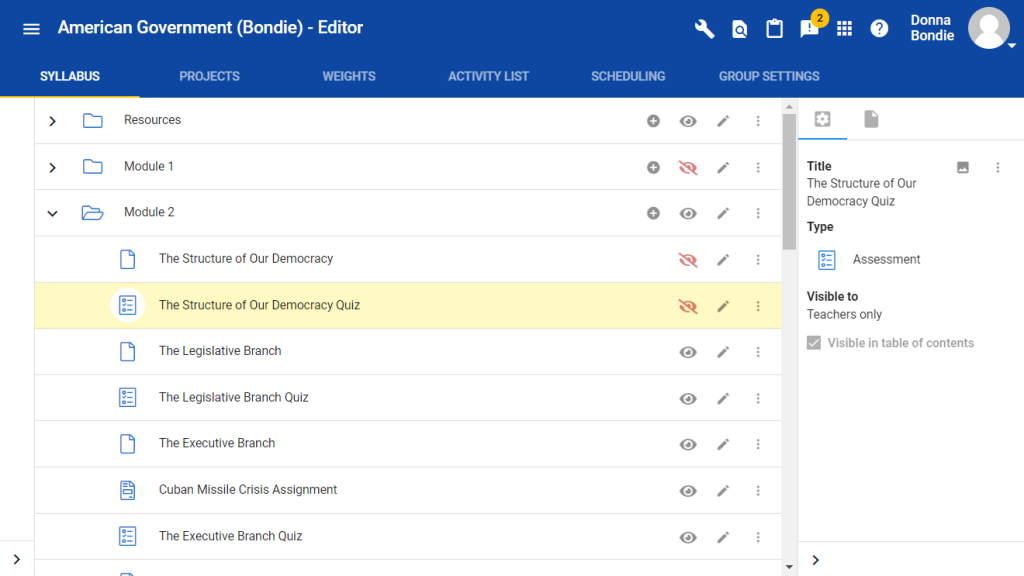This screenshot has height=576, width=1024.
Task: Select Cuban Missile Crisis Assignment
Action: 248,490
